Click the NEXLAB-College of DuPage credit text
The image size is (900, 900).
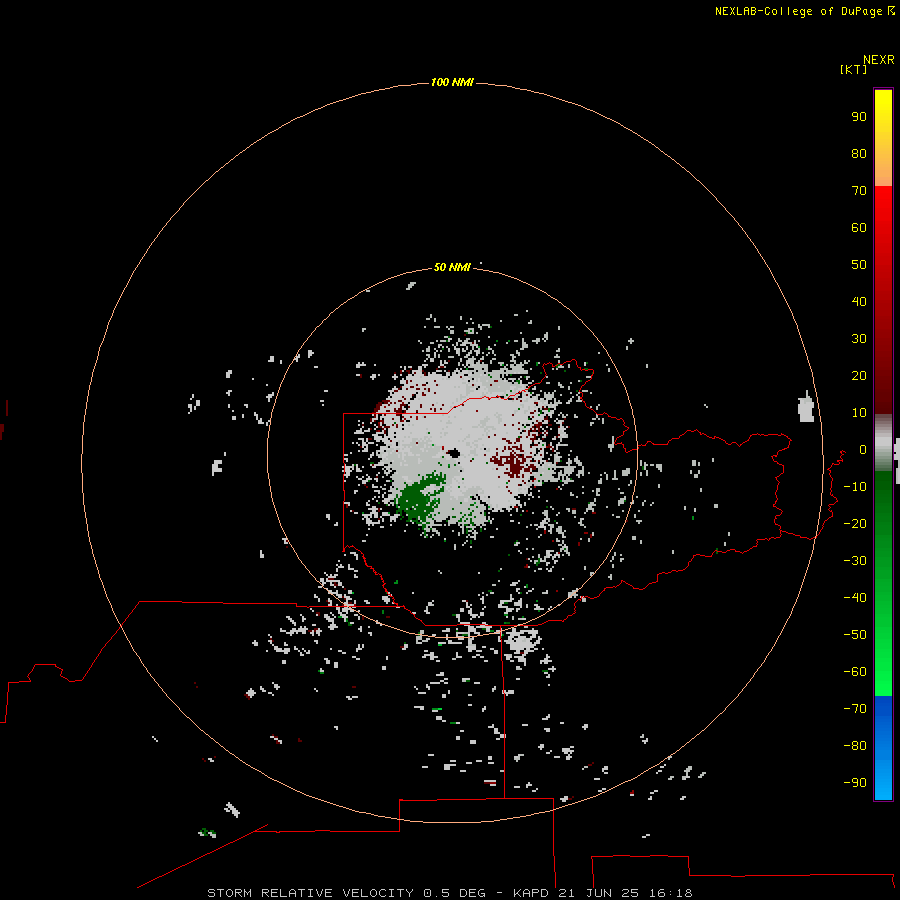[x=805, y=11]
